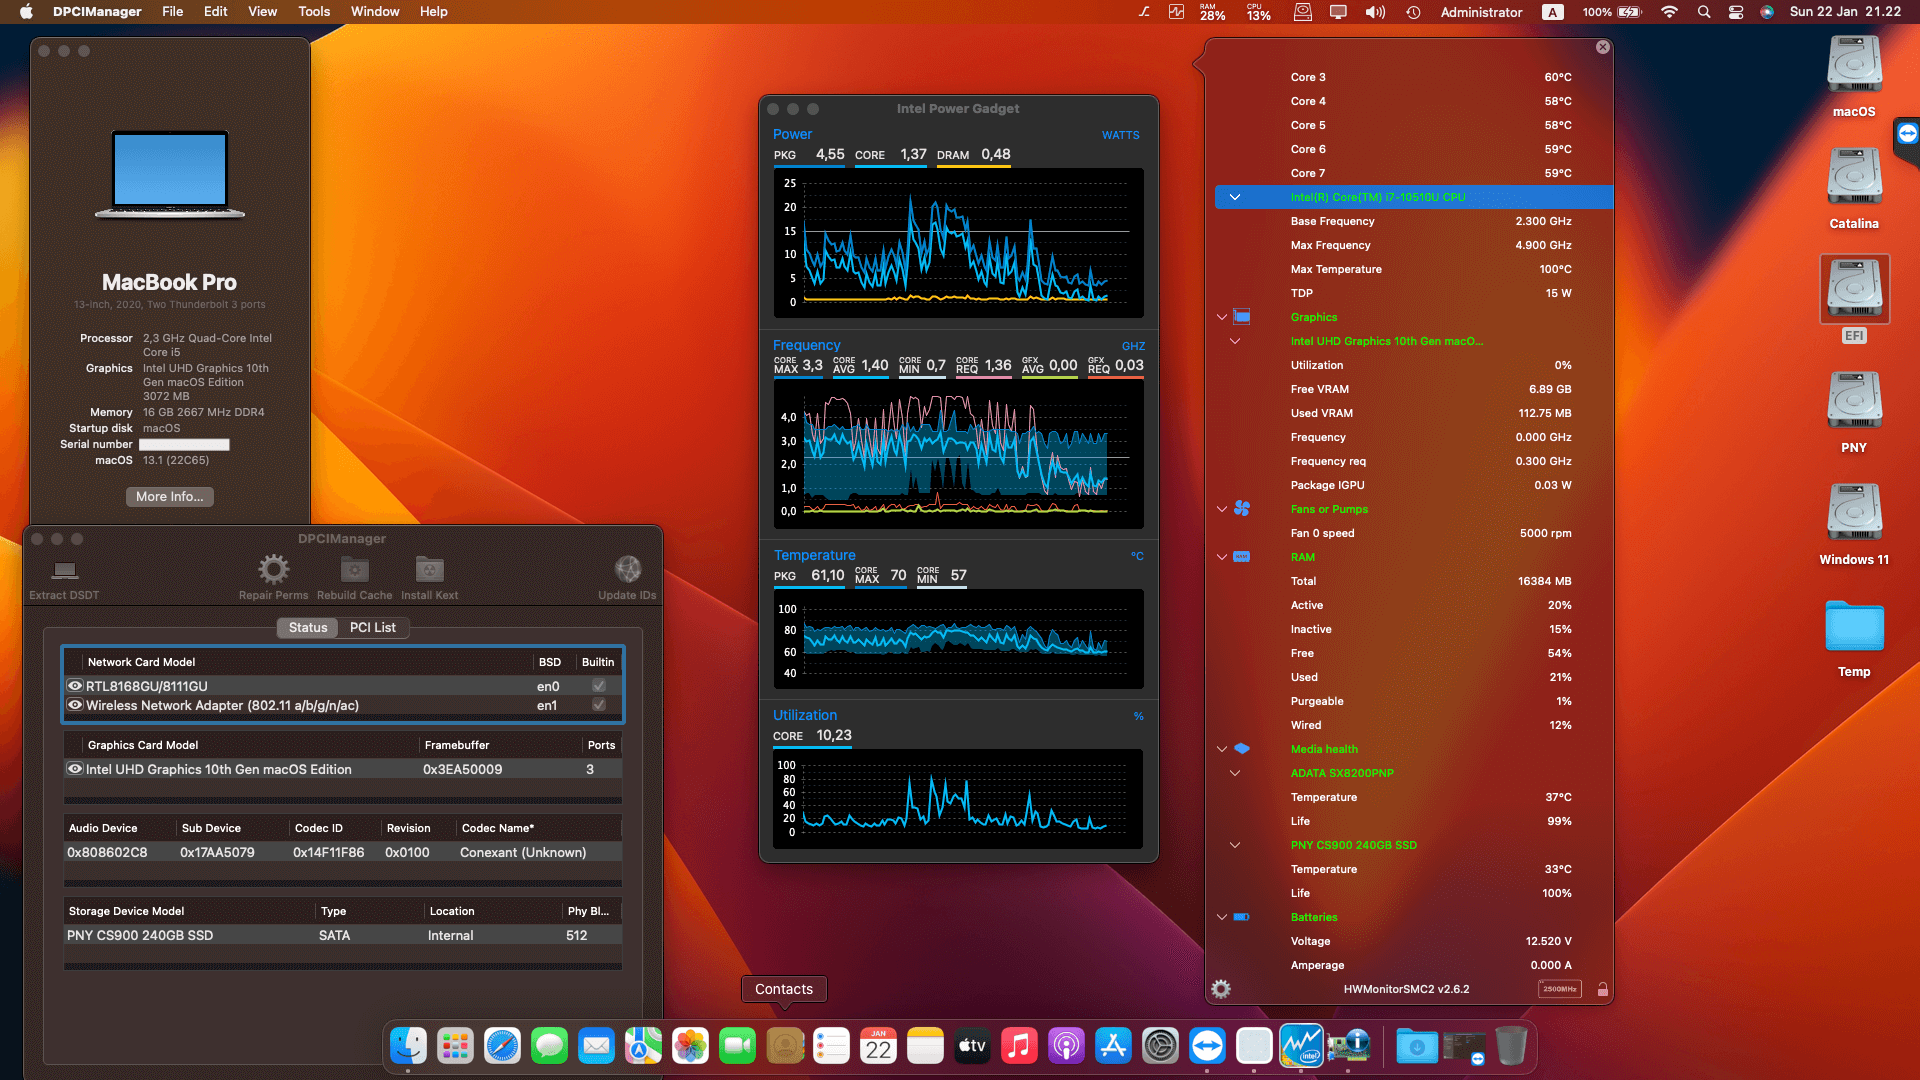Collapse the Graphics section in HWMonitor

point(1221,317)
